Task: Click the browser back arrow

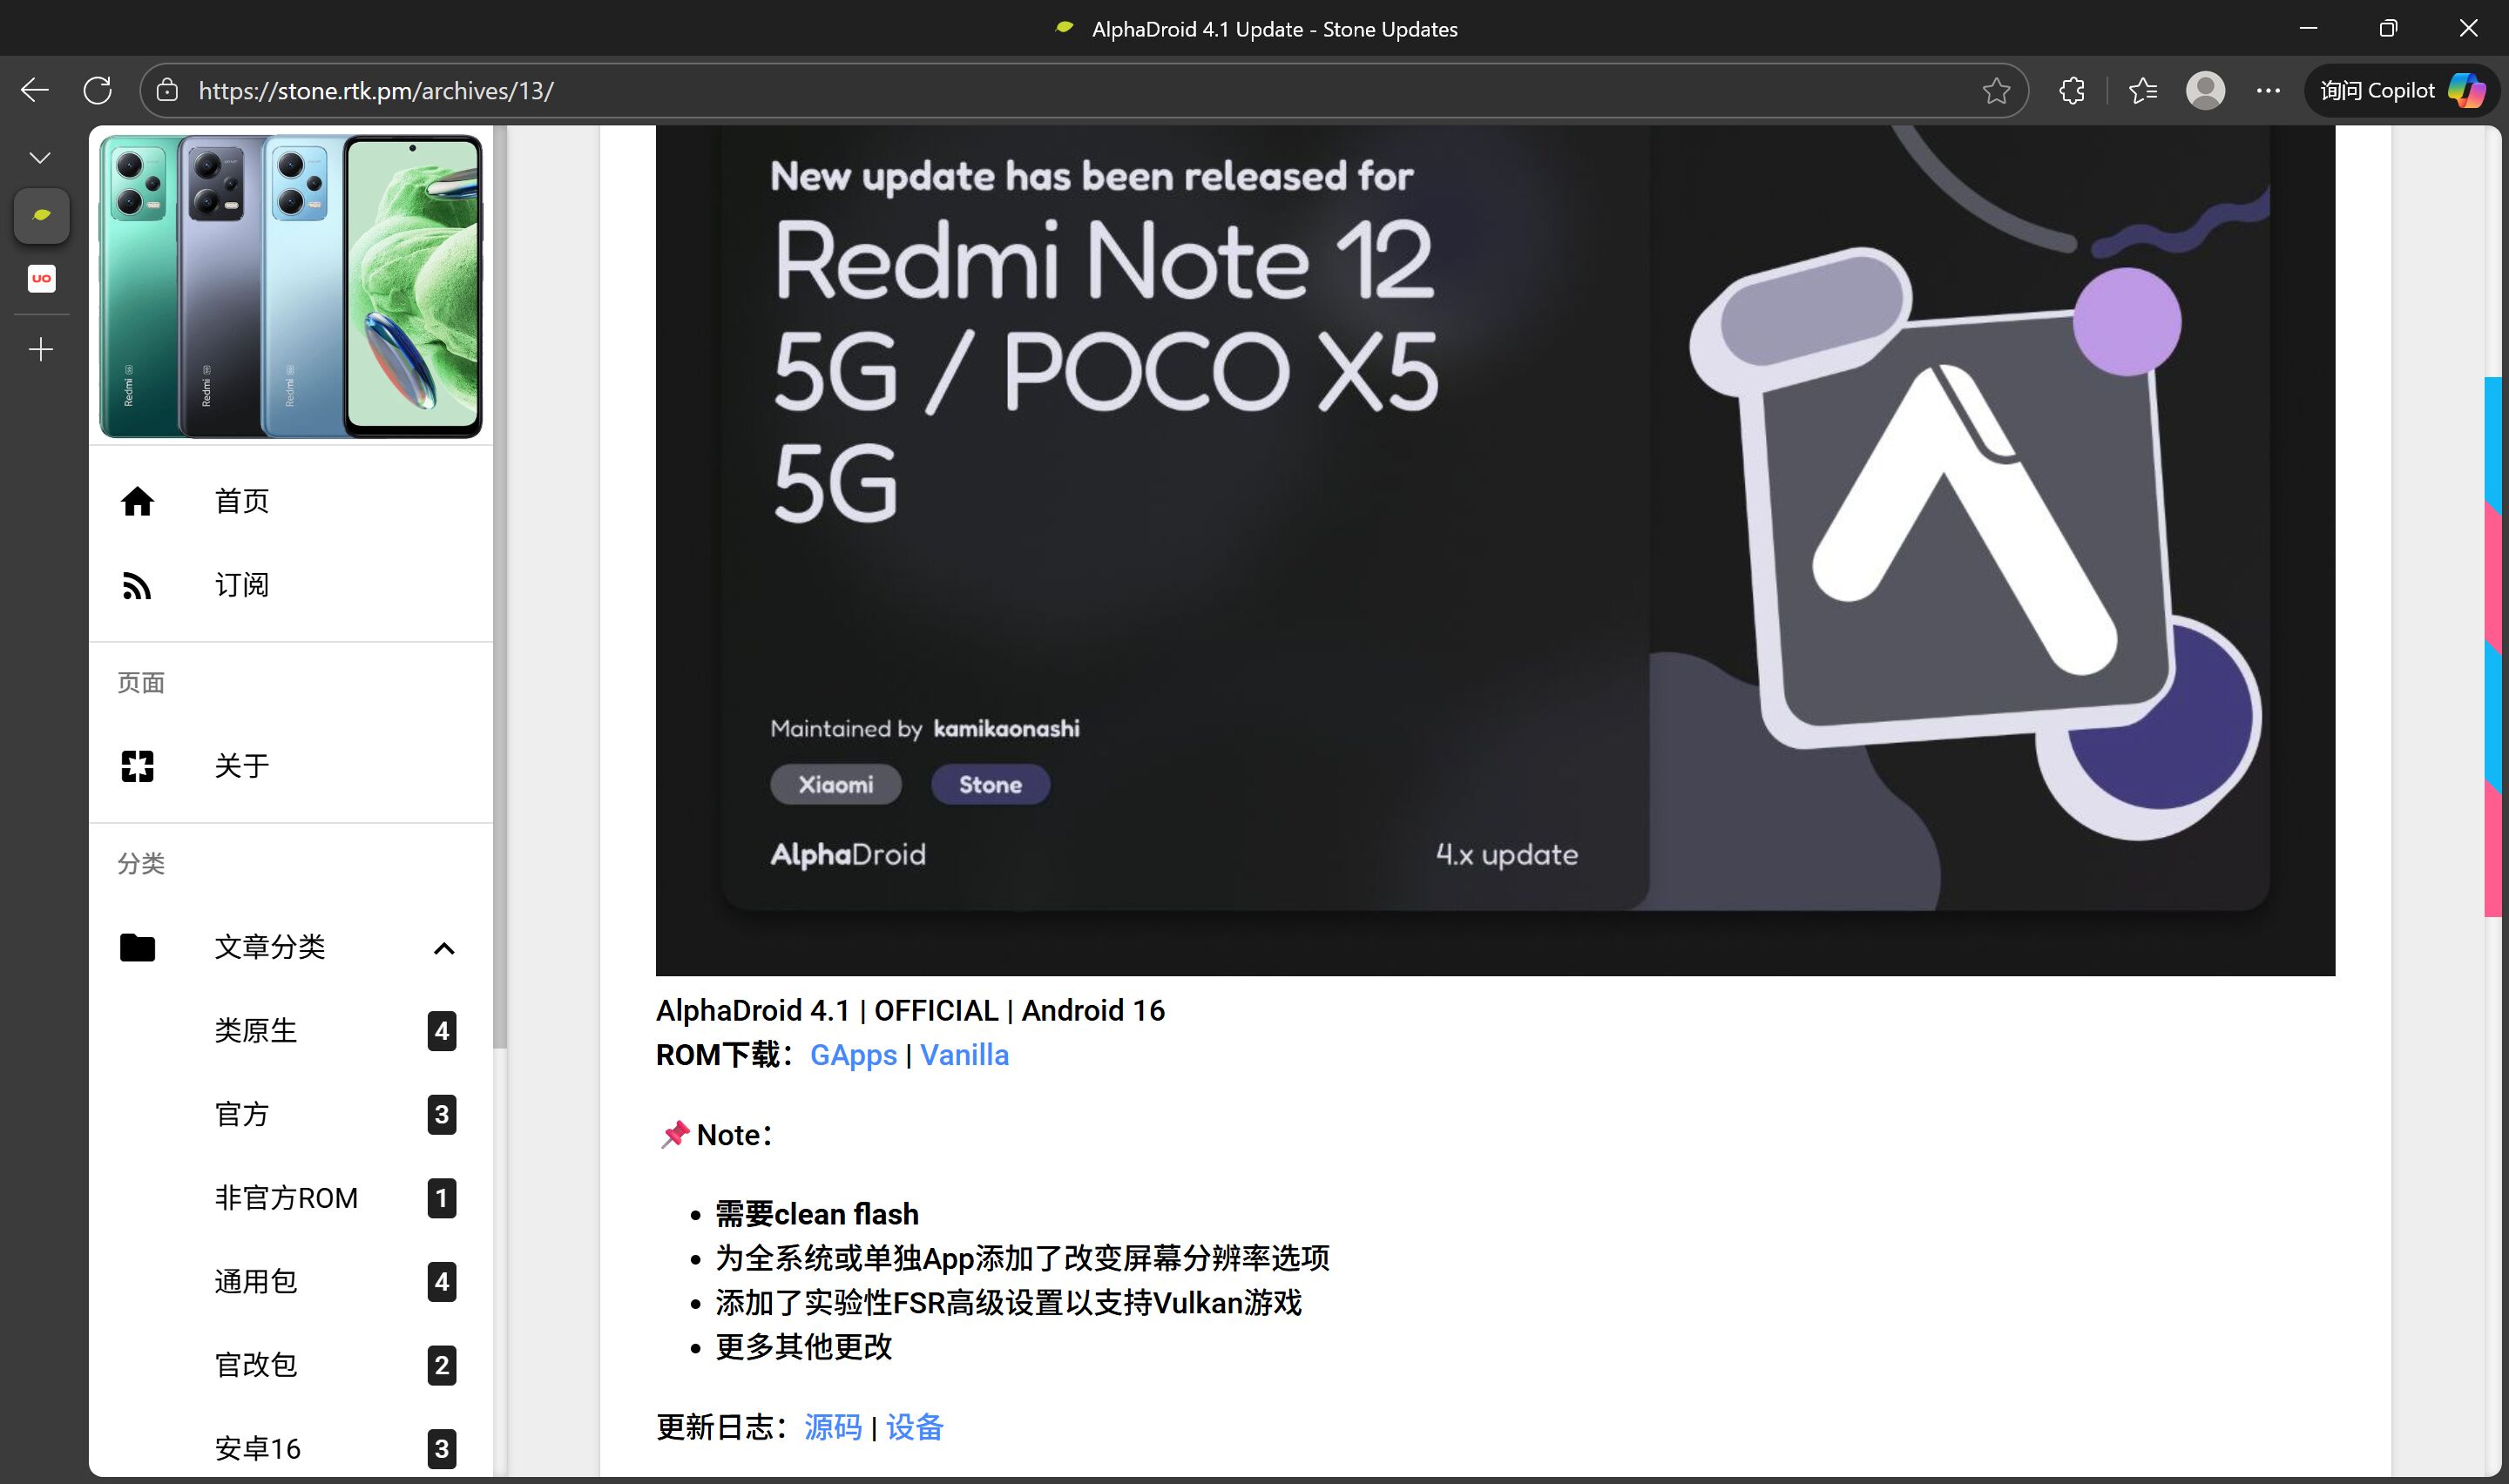Action: coord(35,91)
